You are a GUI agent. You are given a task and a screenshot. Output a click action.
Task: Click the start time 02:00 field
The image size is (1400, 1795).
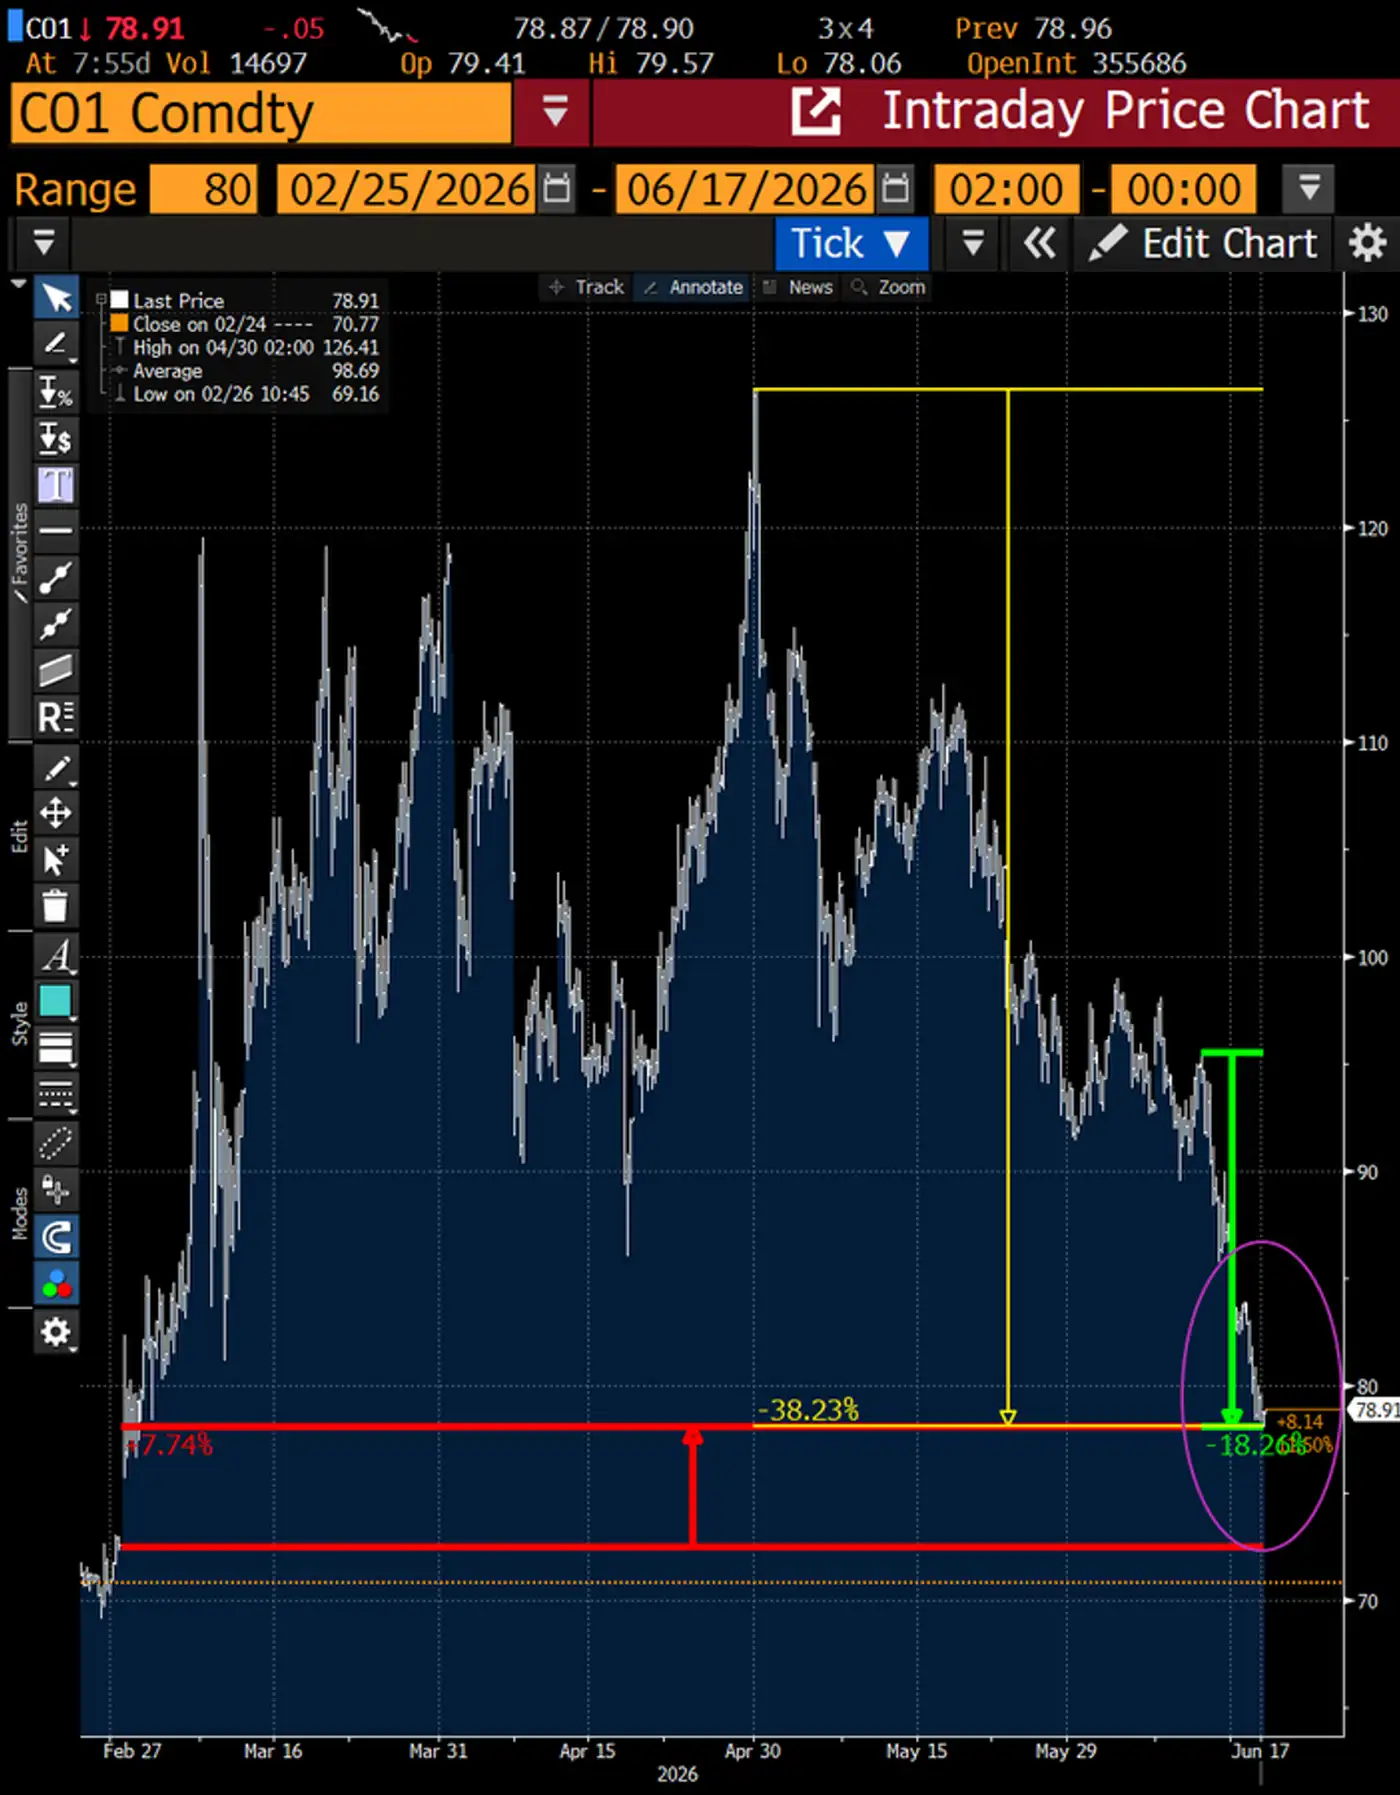1006,189
